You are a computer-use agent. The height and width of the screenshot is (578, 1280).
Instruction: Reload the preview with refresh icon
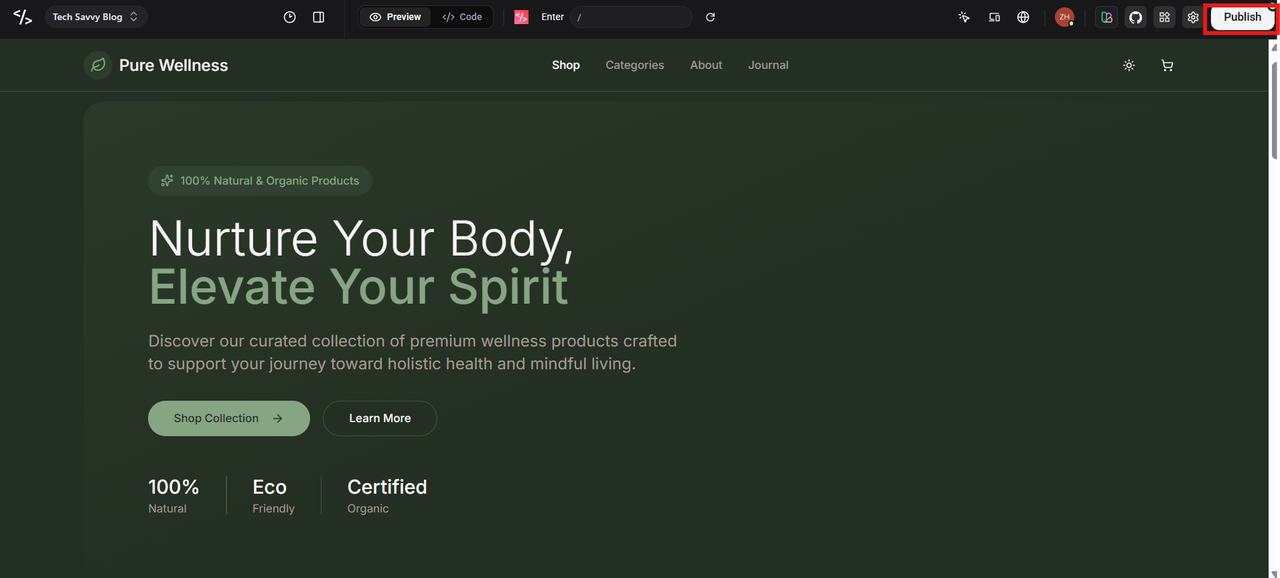pos(710,17)
